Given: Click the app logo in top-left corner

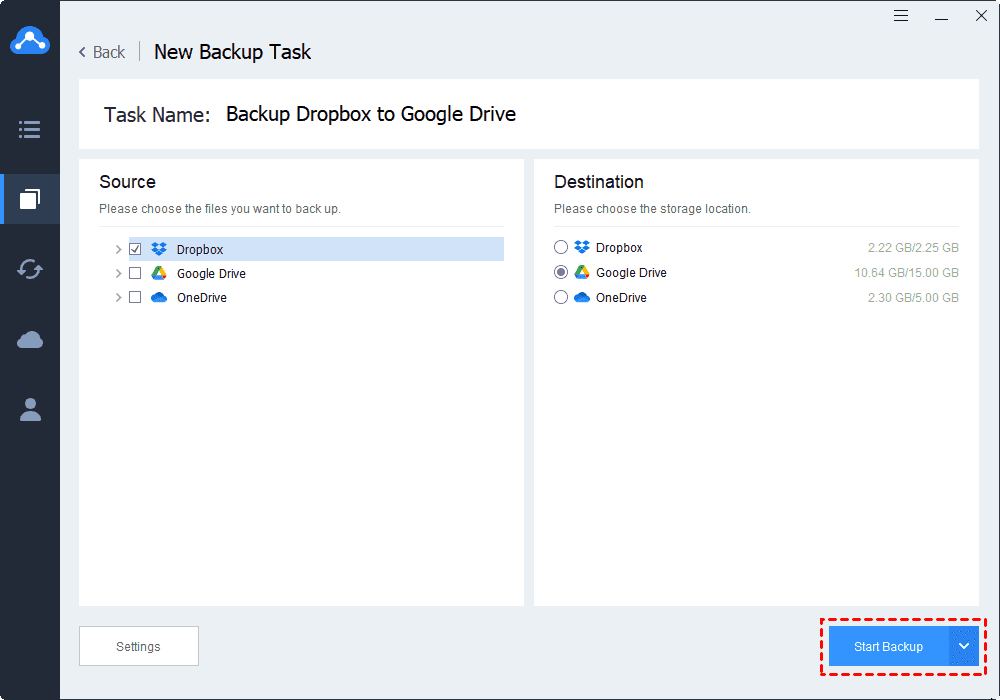Looking at the screenshot, I should tap(30, 40).
